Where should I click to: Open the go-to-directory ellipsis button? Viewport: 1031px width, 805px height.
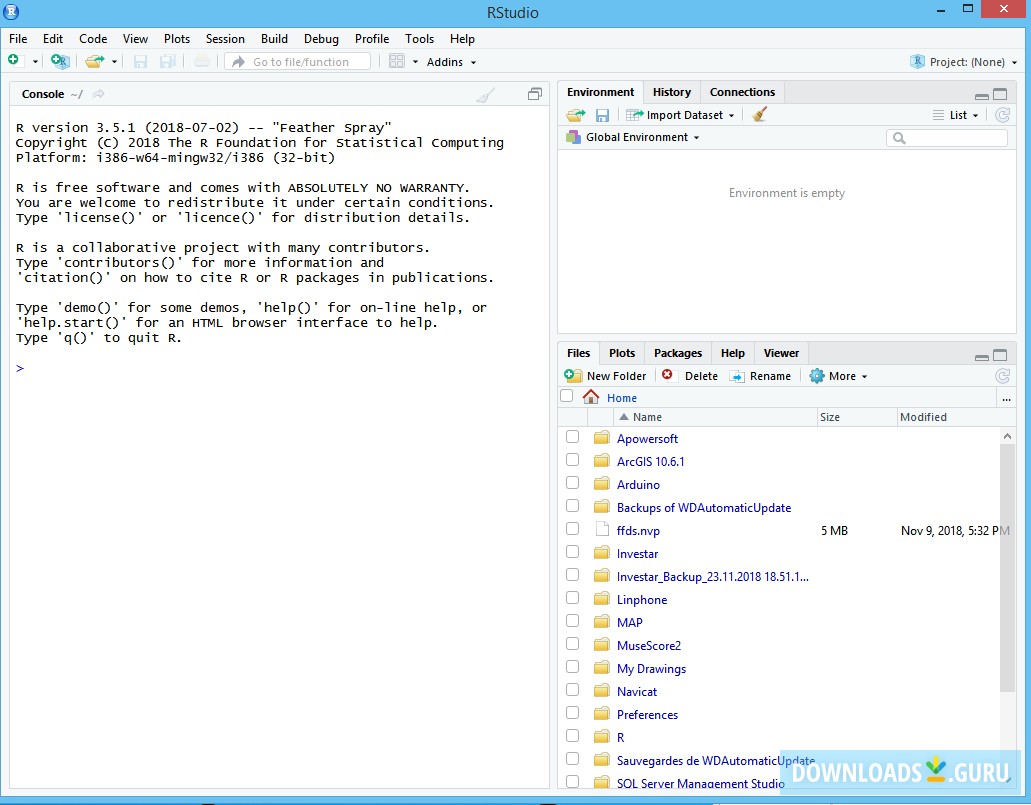tap(1006, 398)
